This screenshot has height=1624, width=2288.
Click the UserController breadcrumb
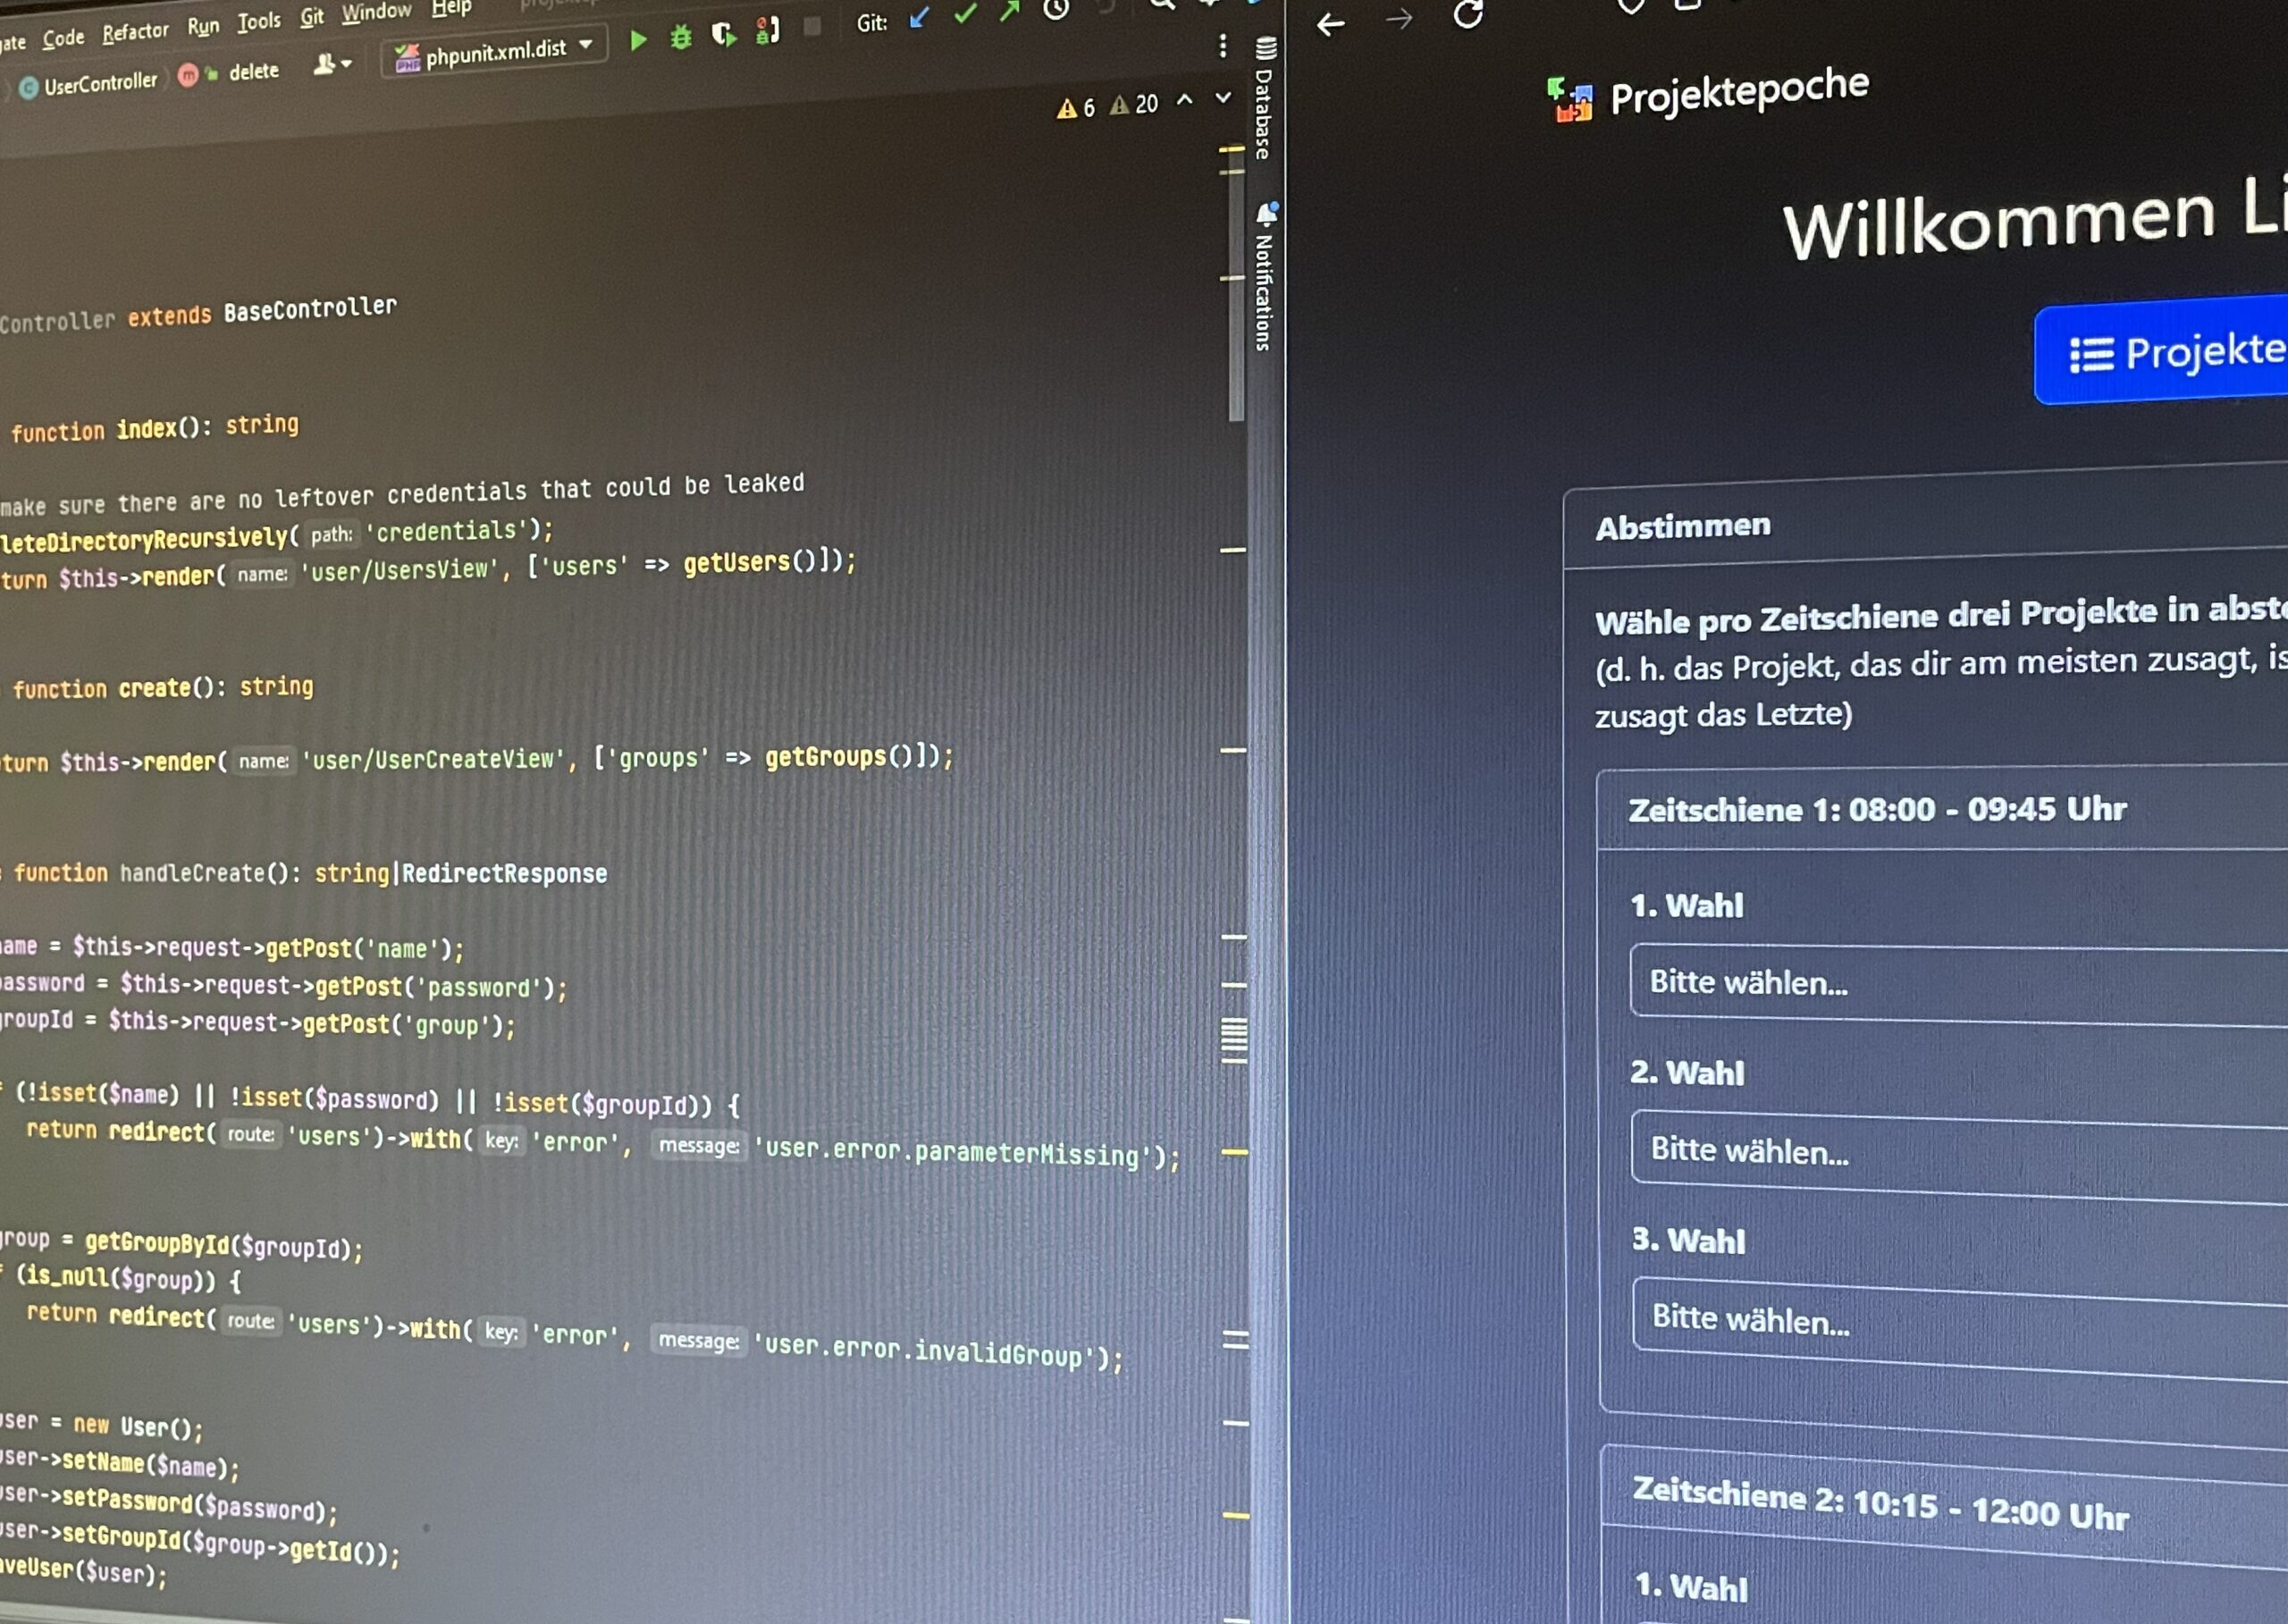pyautogui.click(x=88, y=84)
